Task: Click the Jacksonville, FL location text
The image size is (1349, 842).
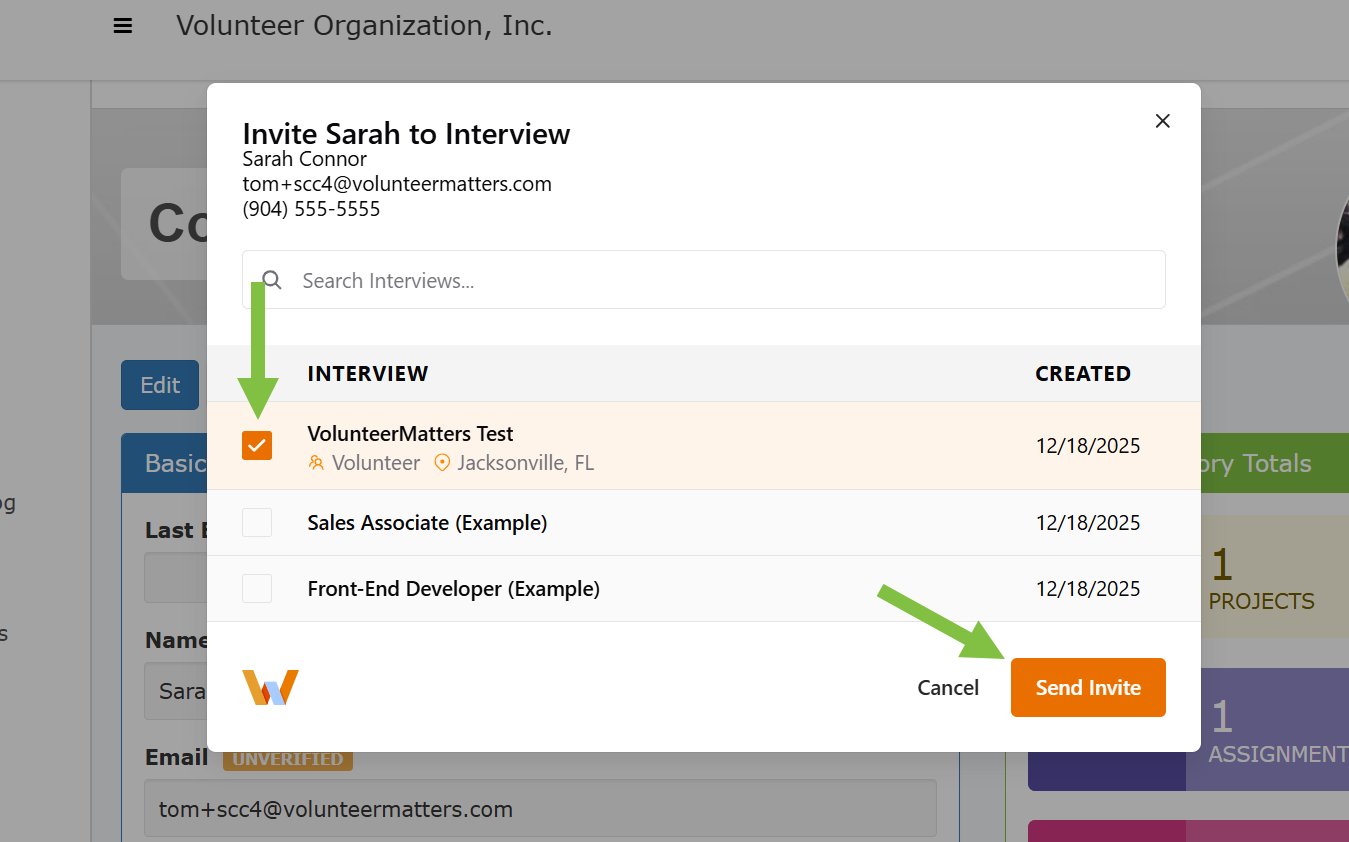Action: tap(526, 463)
